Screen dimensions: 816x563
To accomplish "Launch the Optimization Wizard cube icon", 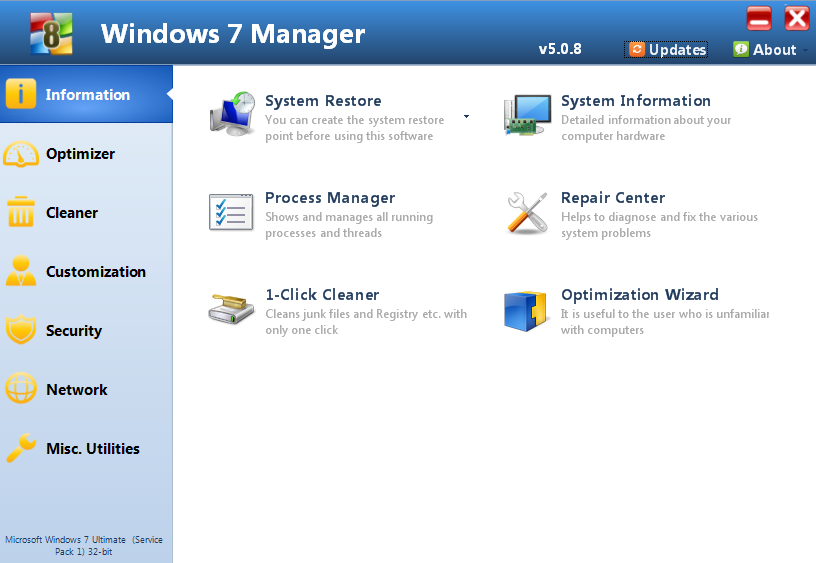I will point(527,310).
